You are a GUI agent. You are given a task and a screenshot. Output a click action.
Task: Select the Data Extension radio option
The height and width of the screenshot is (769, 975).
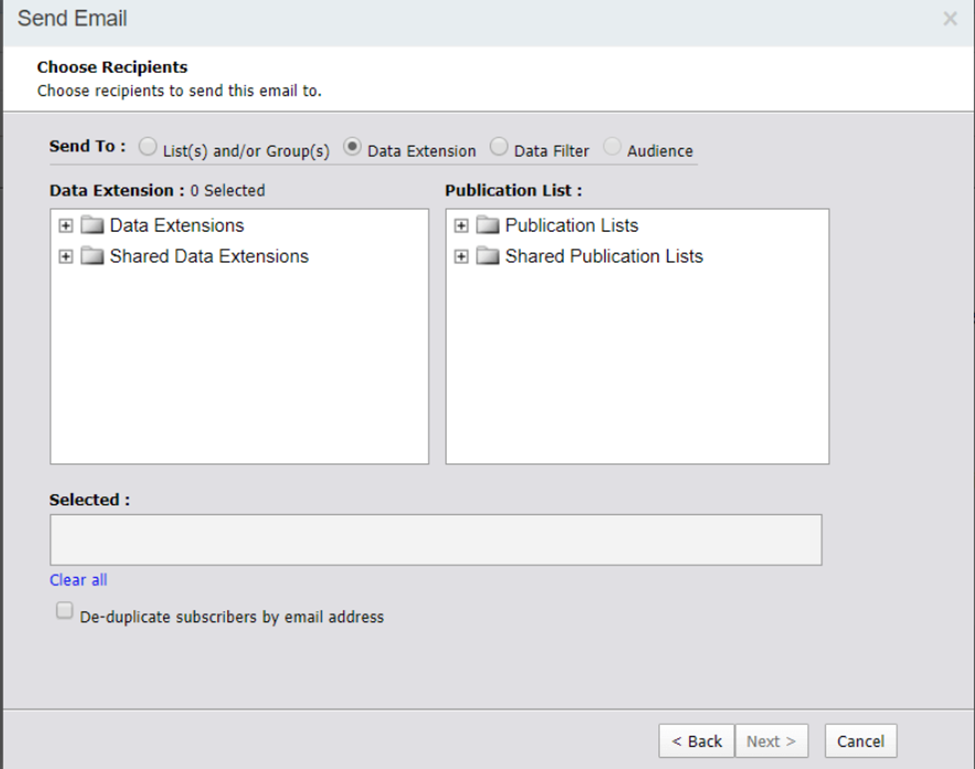(352, 148)
